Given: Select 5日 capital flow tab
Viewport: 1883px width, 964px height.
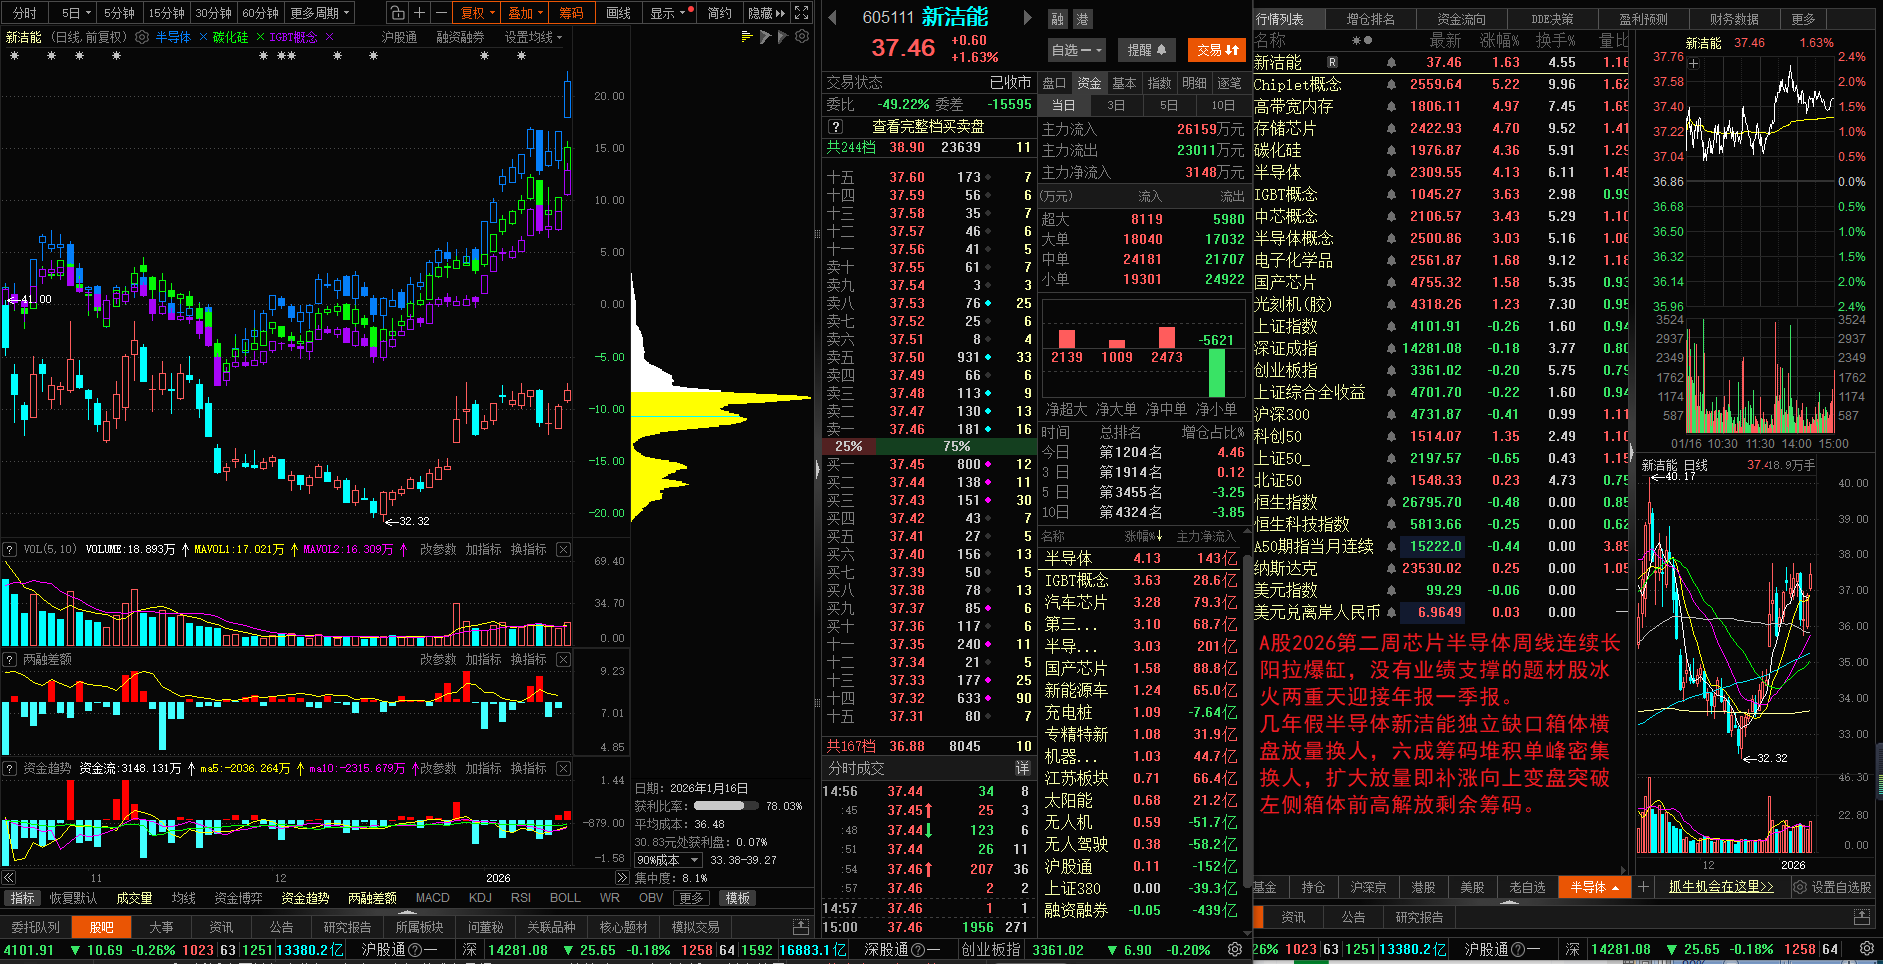Looking at the screenshot, I should tap(1168, 105).
